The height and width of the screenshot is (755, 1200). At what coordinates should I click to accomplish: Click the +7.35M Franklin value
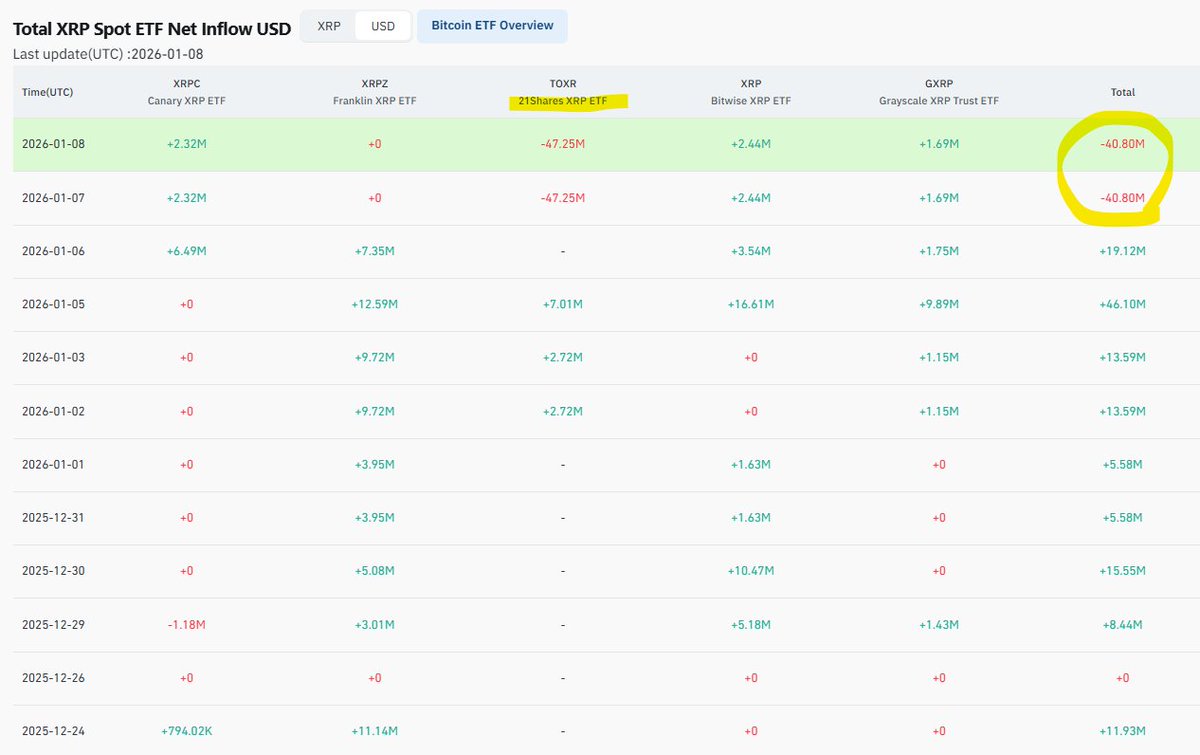[x=374, y=251]
